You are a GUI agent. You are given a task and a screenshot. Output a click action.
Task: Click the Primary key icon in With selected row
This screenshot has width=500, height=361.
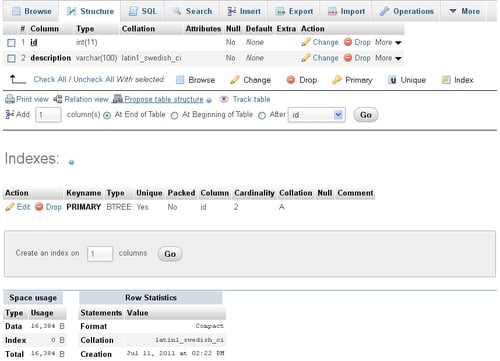pyautogui.click(x=336, y=80)
